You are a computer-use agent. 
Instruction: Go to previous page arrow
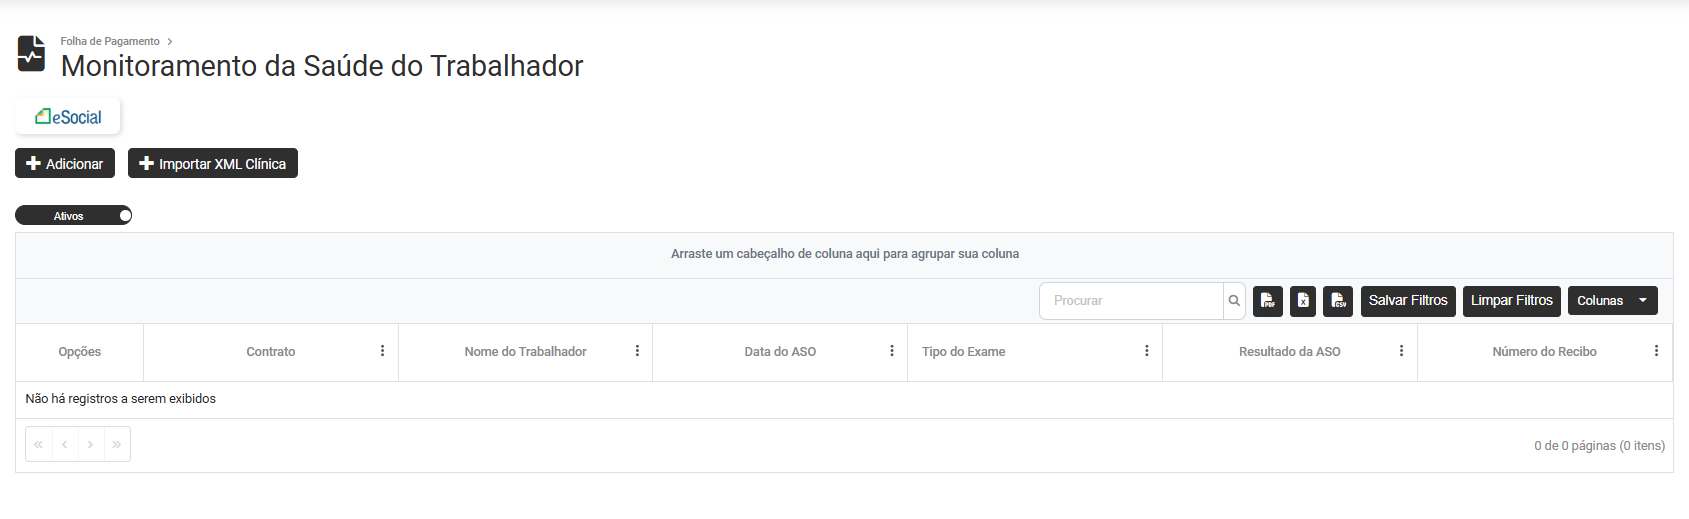coord(64,444)
